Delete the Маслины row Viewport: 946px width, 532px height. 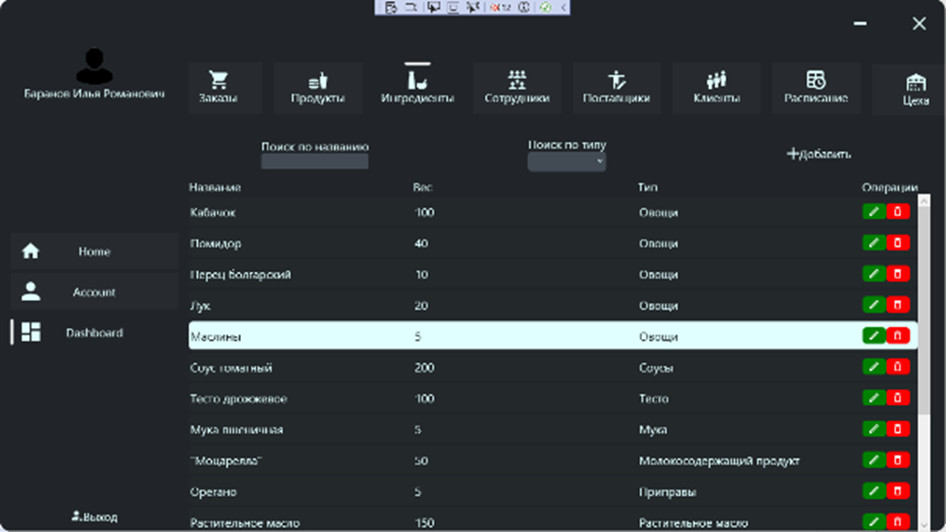coord(898,335)
